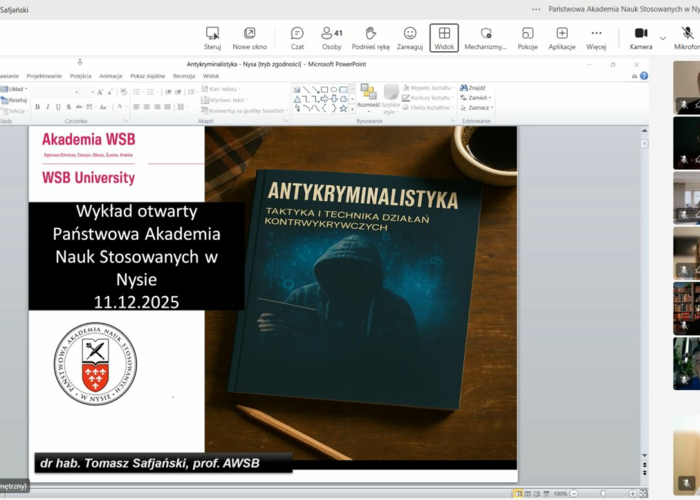Open the Zareaguj reactions menu

click(409, 38)
